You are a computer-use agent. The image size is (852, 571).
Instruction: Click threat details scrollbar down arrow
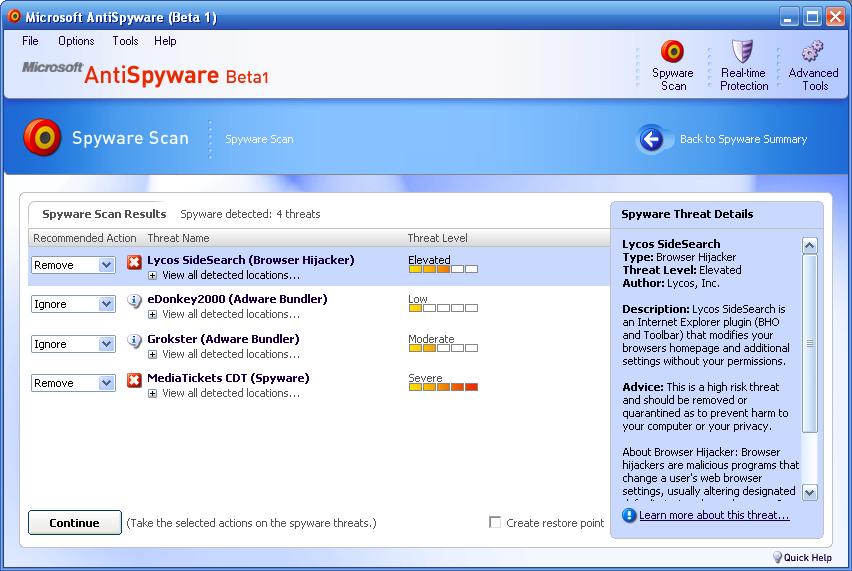click(810, 493)
